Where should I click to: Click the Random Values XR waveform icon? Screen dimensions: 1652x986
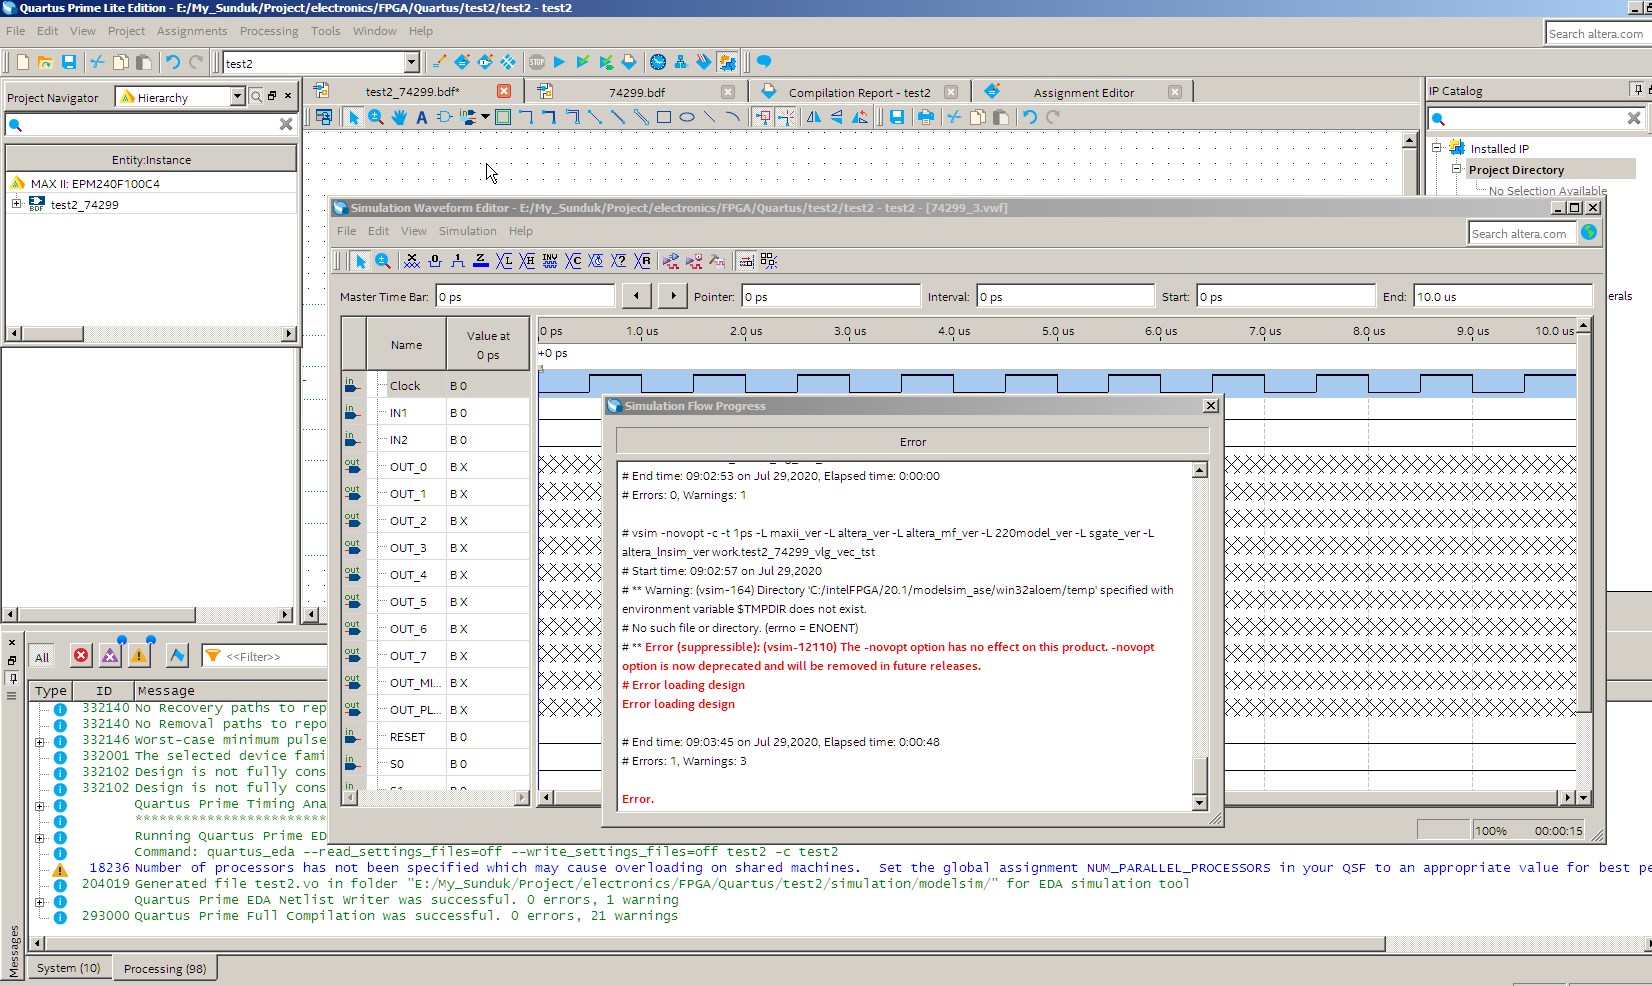643,261
